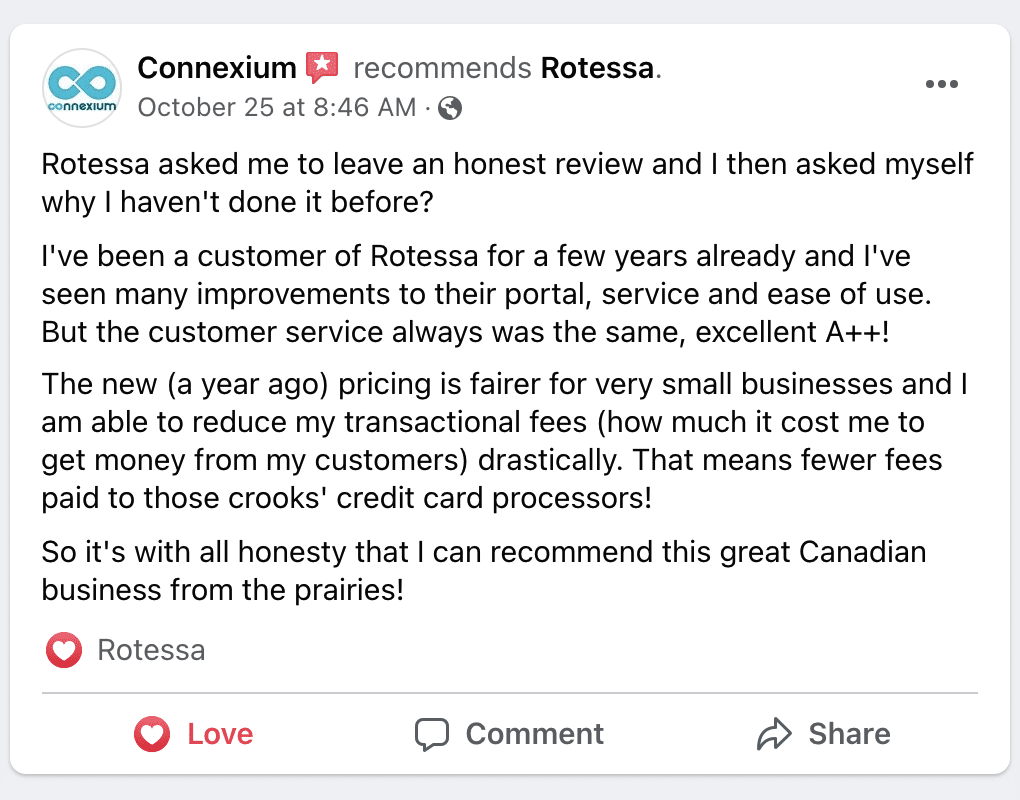Click the closing paragraph about Canadian business
The image size is (1020, 800).
[484, 571]
